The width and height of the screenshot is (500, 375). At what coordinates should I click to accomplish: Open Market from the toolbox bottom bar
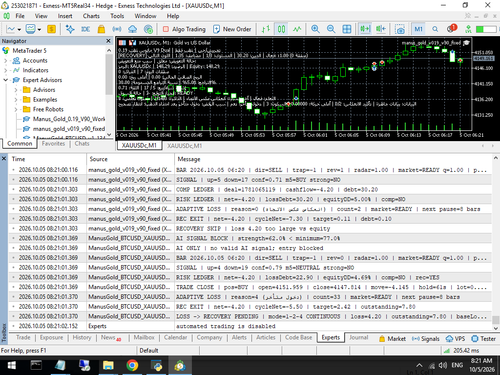[x=392, y=339]
